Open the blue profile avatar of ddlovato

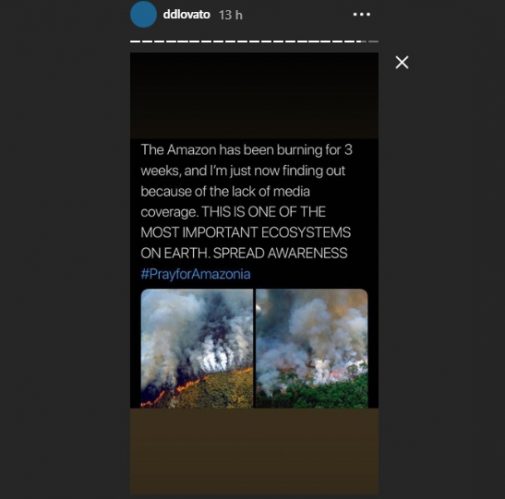pos(143,14)
